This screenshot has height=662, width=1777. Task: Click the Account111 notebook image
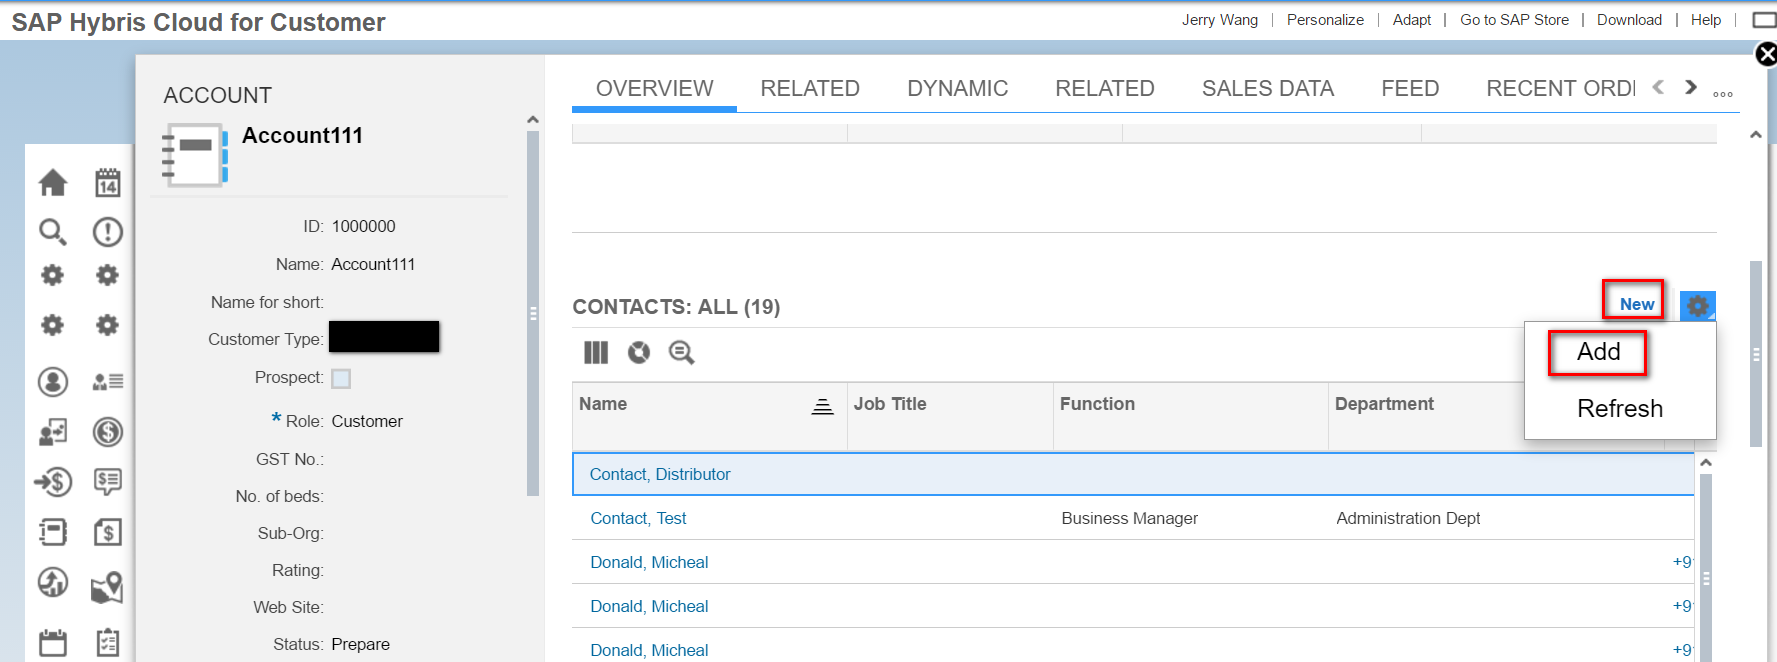195,154
